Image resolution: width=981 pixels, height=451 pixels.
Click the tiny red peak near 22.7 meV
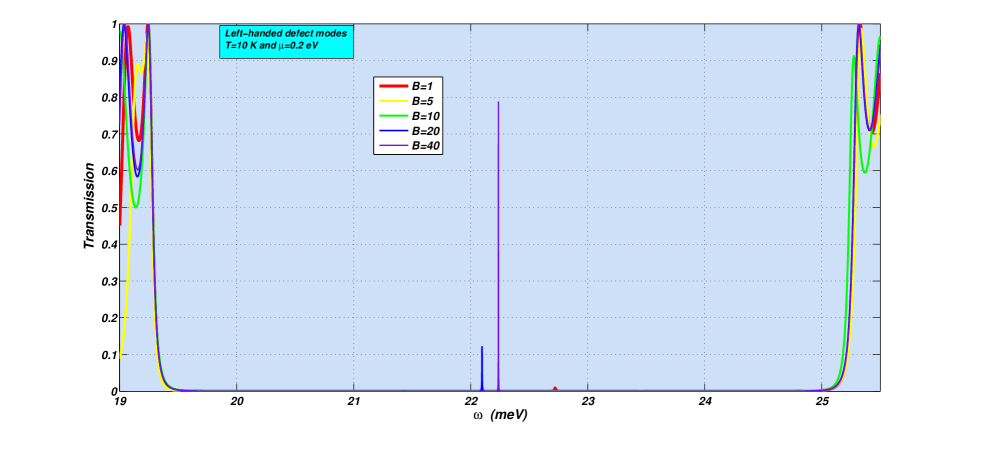555,389
